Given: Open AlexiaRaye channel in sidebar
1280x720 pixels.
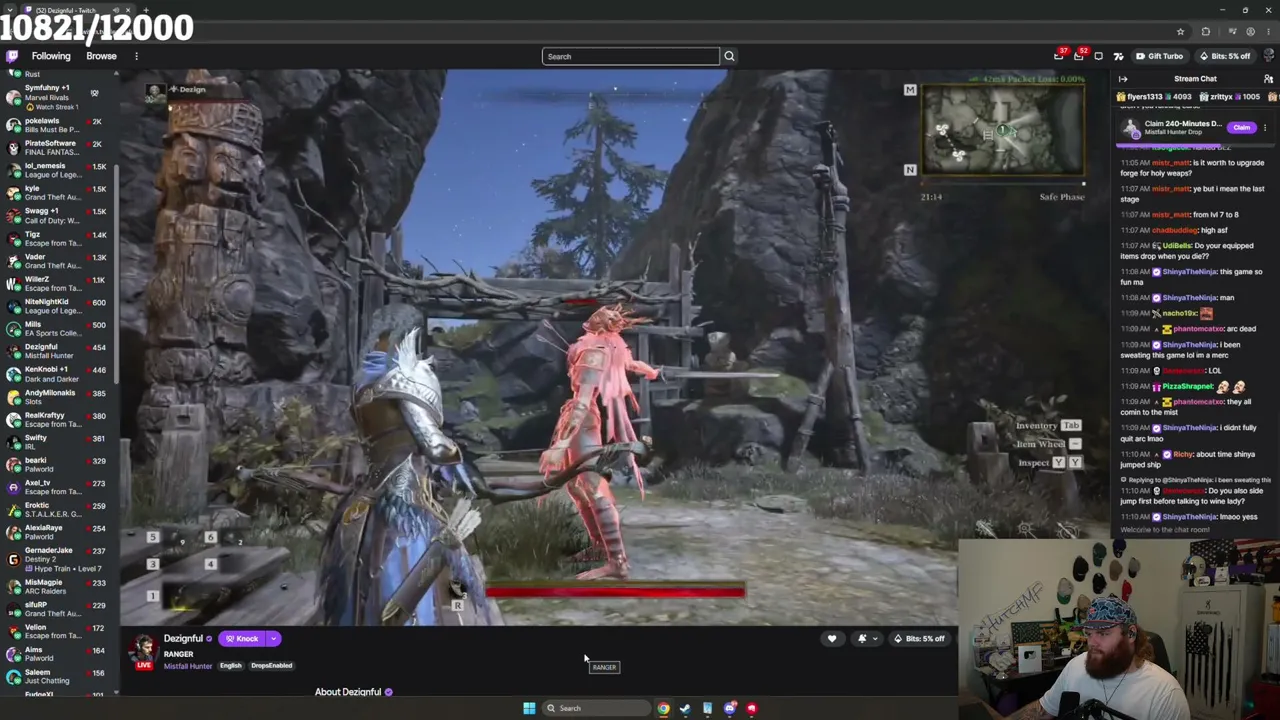Looking at the screenshot, I should [x=58, y=531].
